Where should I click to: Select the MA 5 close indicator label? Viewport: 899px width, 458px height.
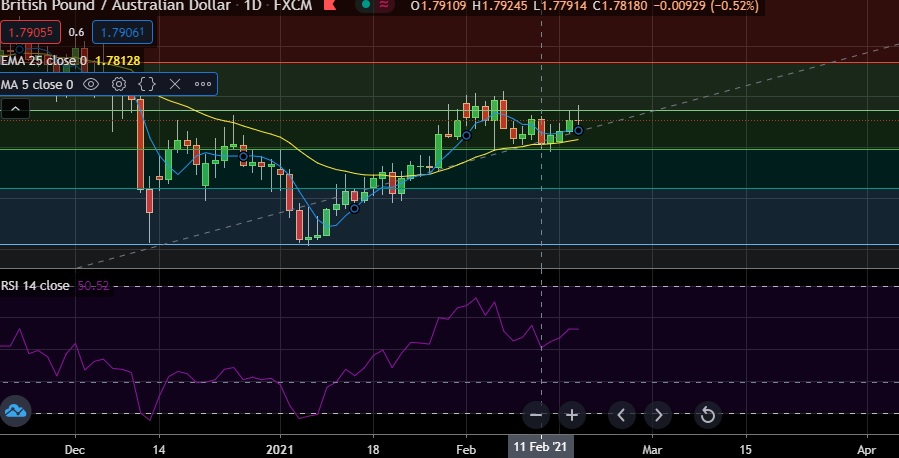click(37, 85)
